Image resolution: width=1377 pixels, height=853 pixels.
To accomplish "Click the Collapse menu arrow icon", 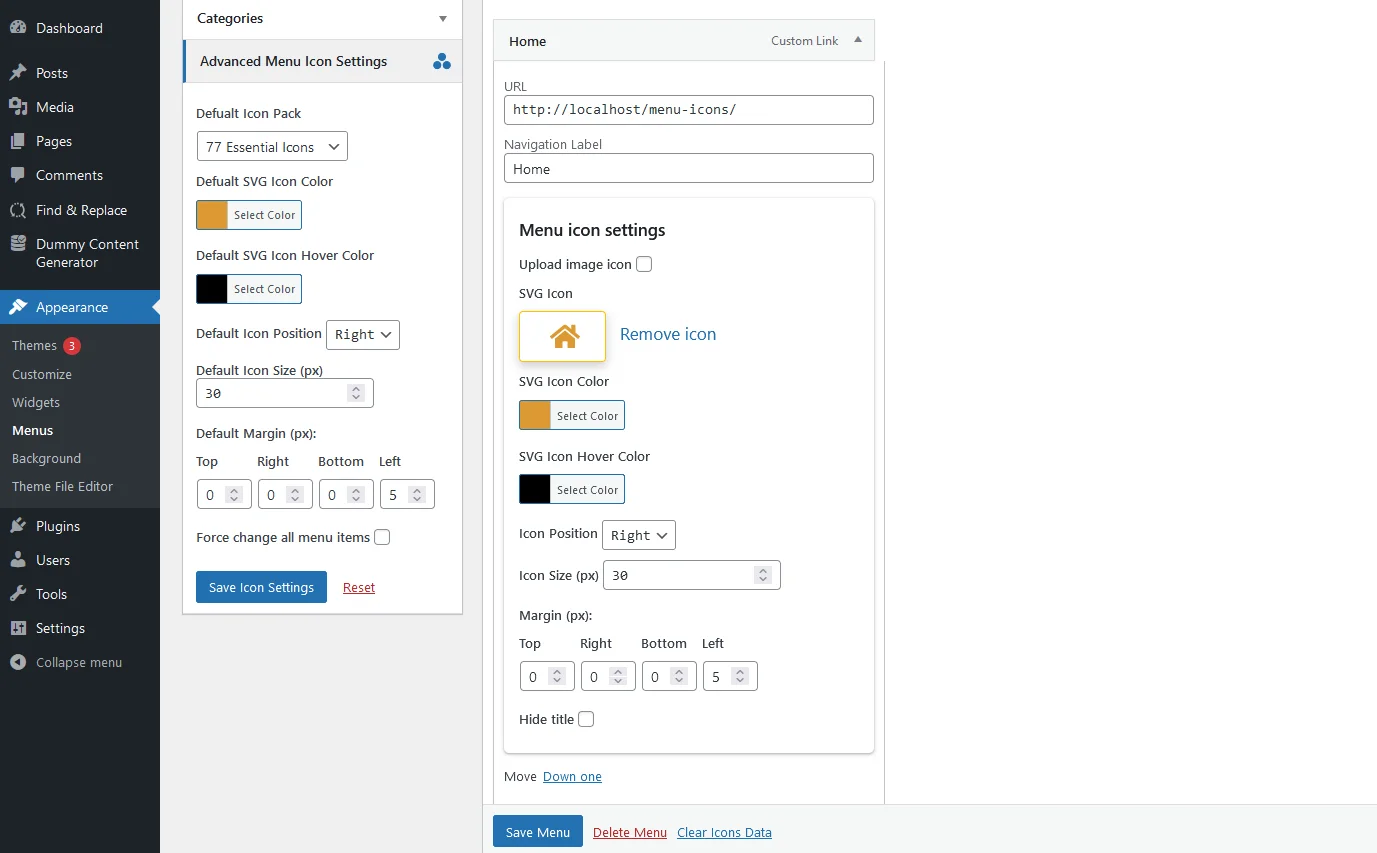I will (x=17, y=662).
